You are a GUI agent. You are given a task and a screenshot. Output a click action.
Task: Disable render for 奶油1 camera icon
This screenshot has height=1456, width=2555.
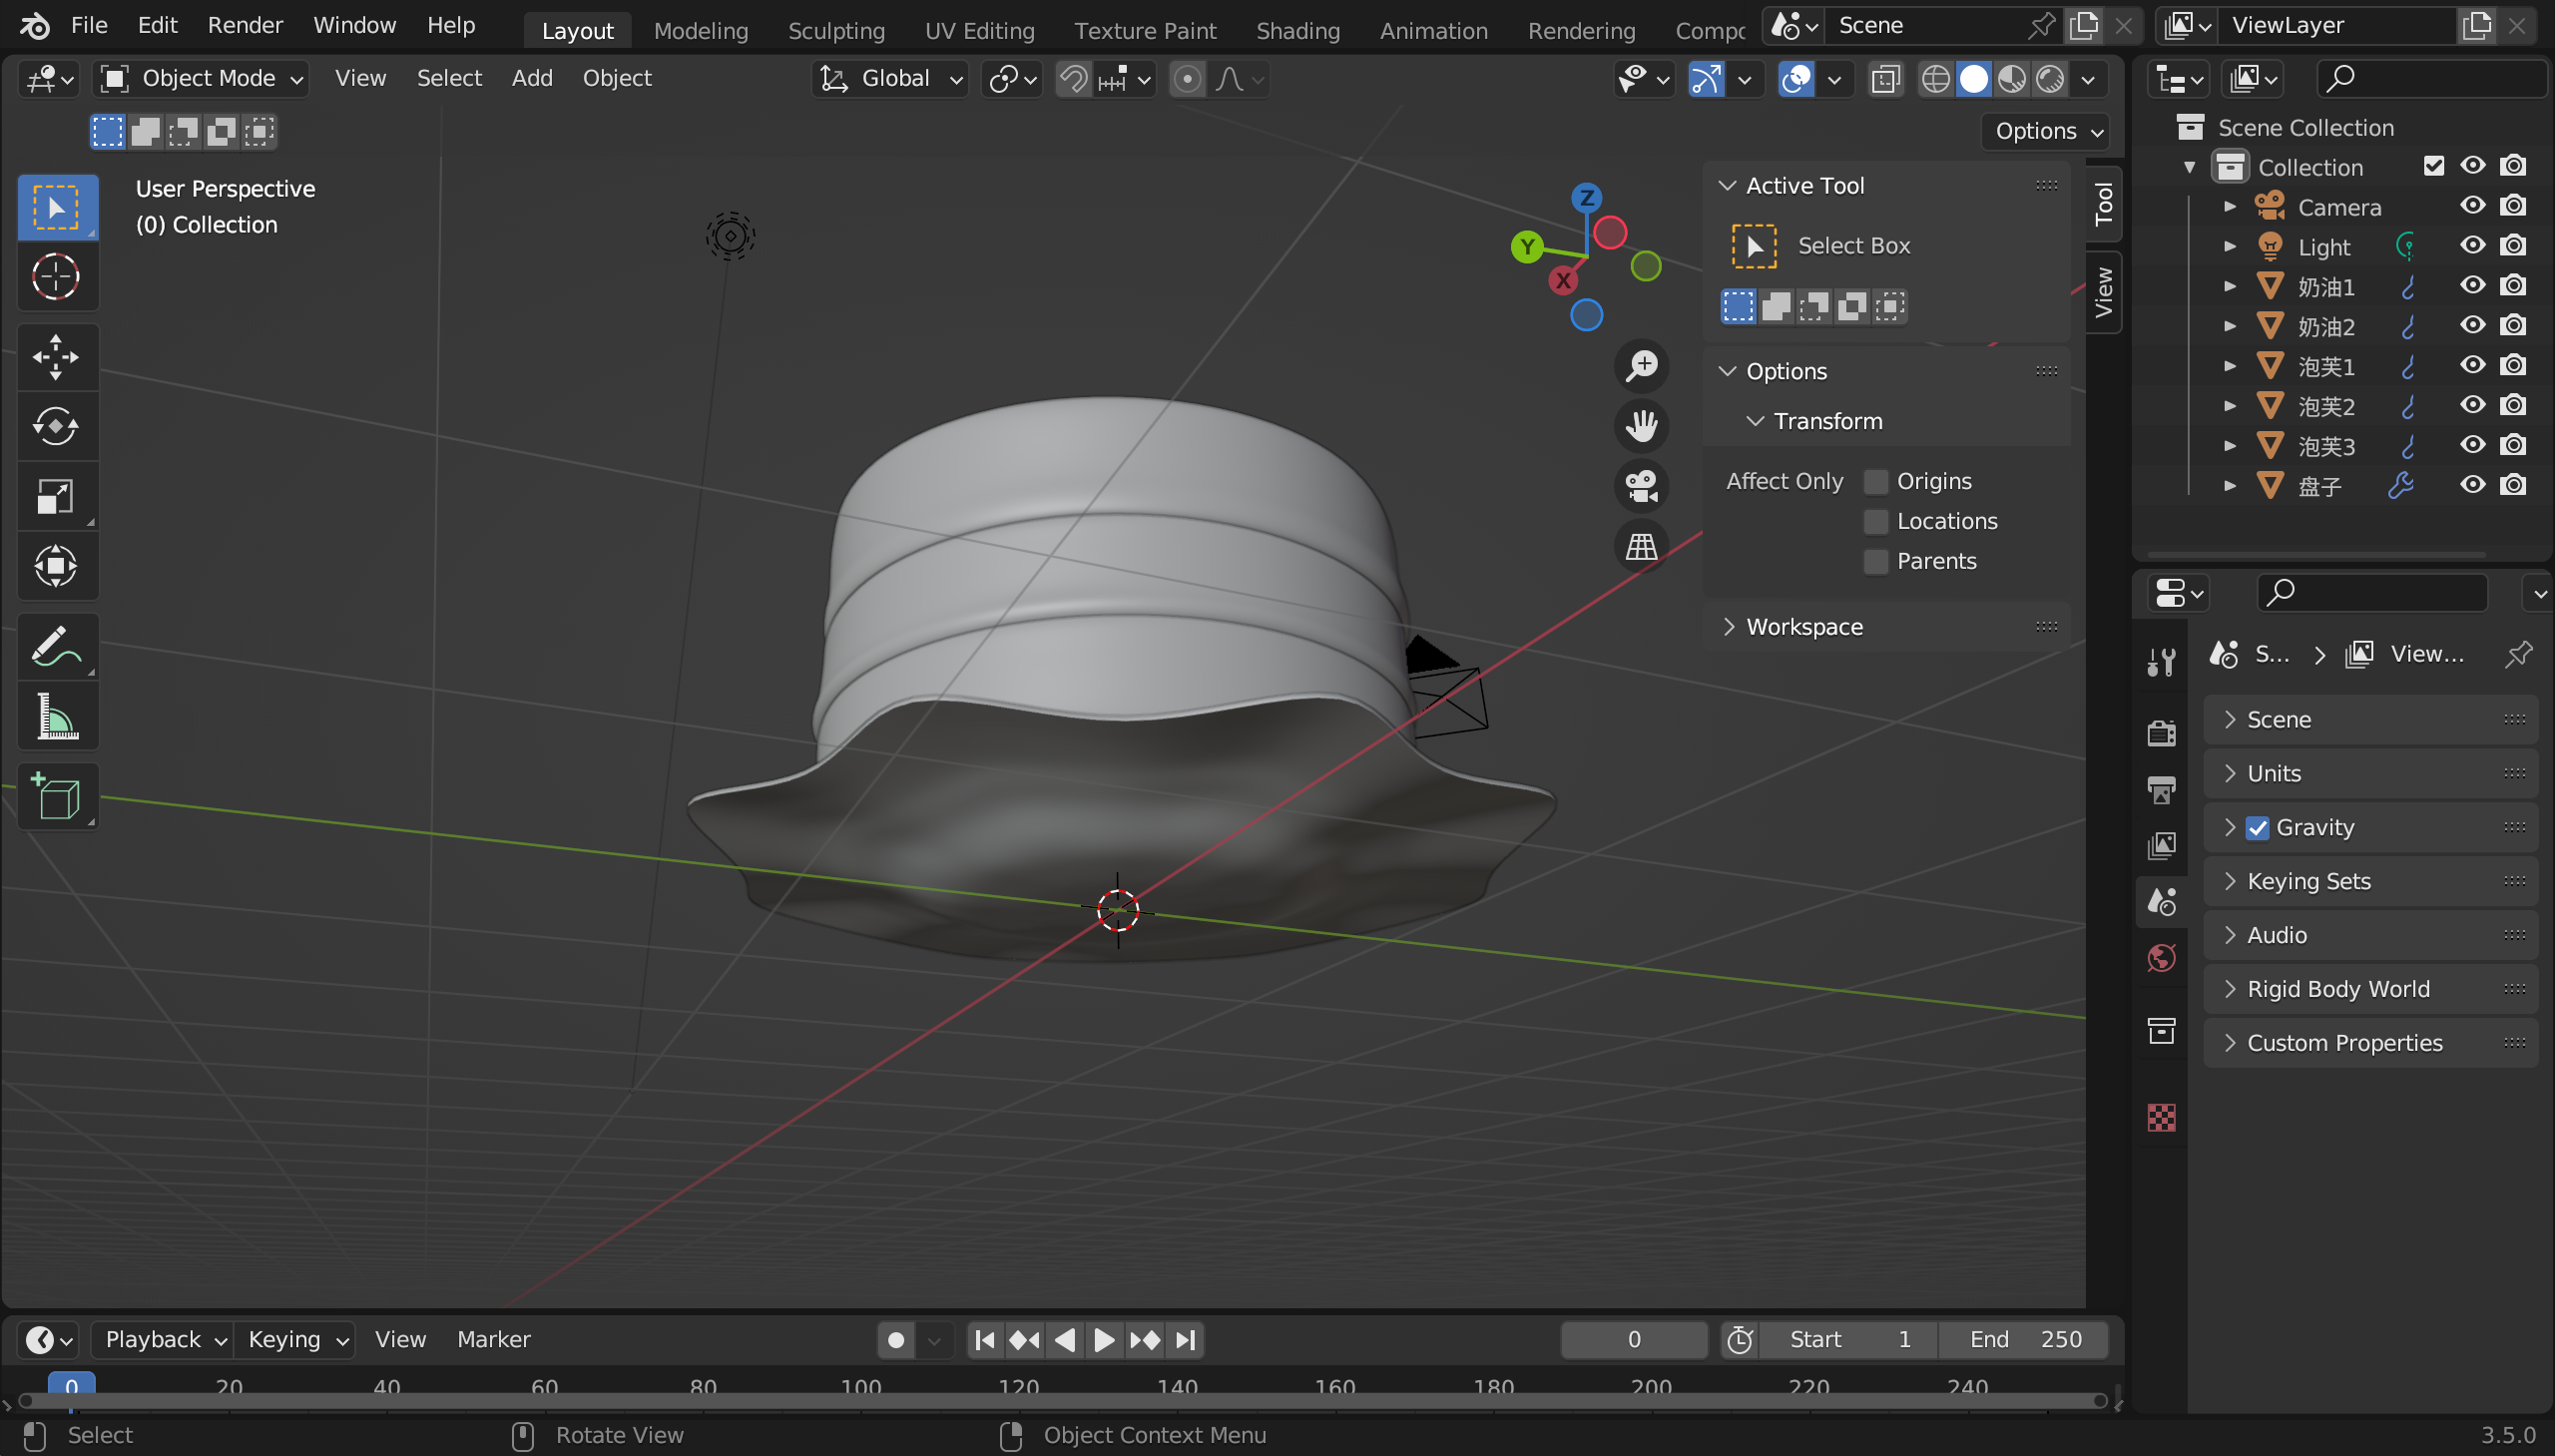[x=2513, y=286]
